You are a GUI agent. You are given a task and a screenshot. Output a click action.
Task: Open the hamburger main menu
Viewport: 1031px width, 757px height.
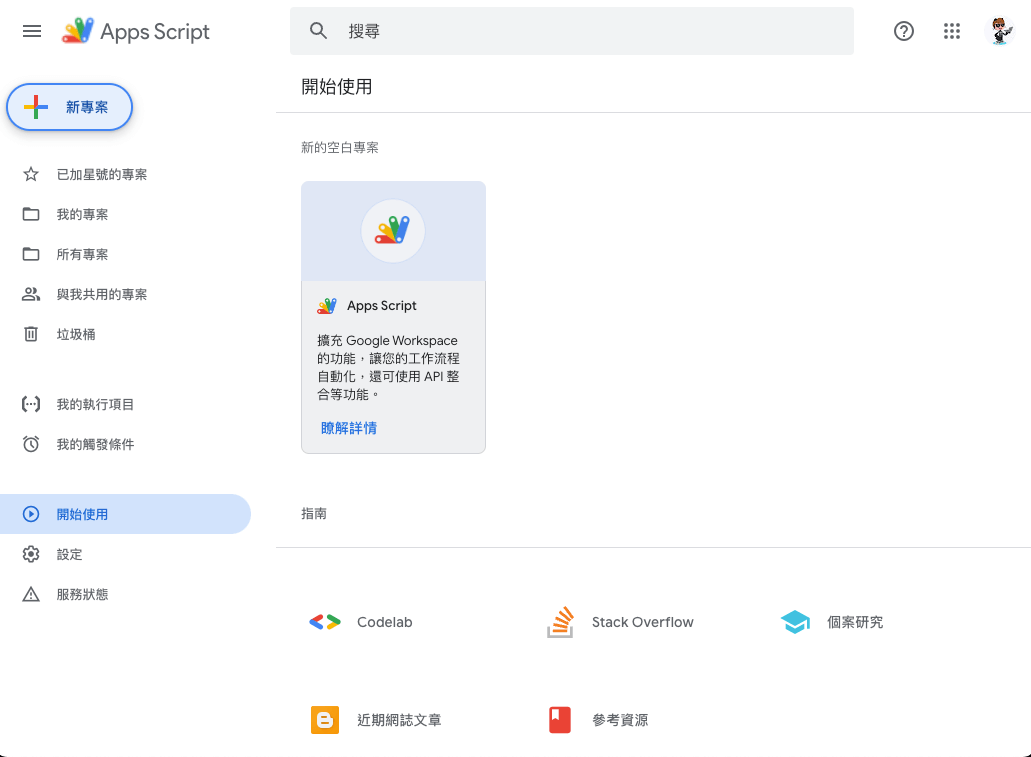pyautogui.click(x=32, y=31)
